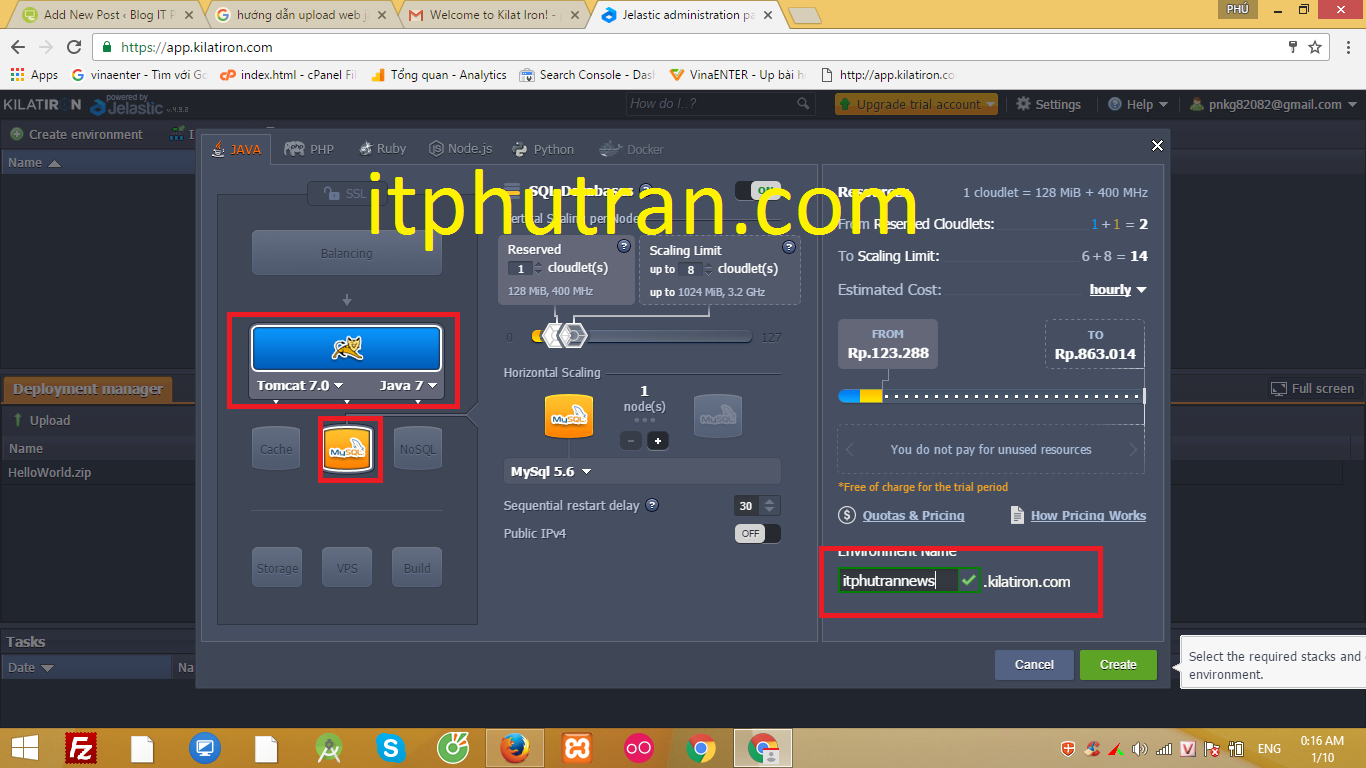The width and height of the screenshot is (1366, 768).
Task: Click the green Create button
Action: 1118,665
